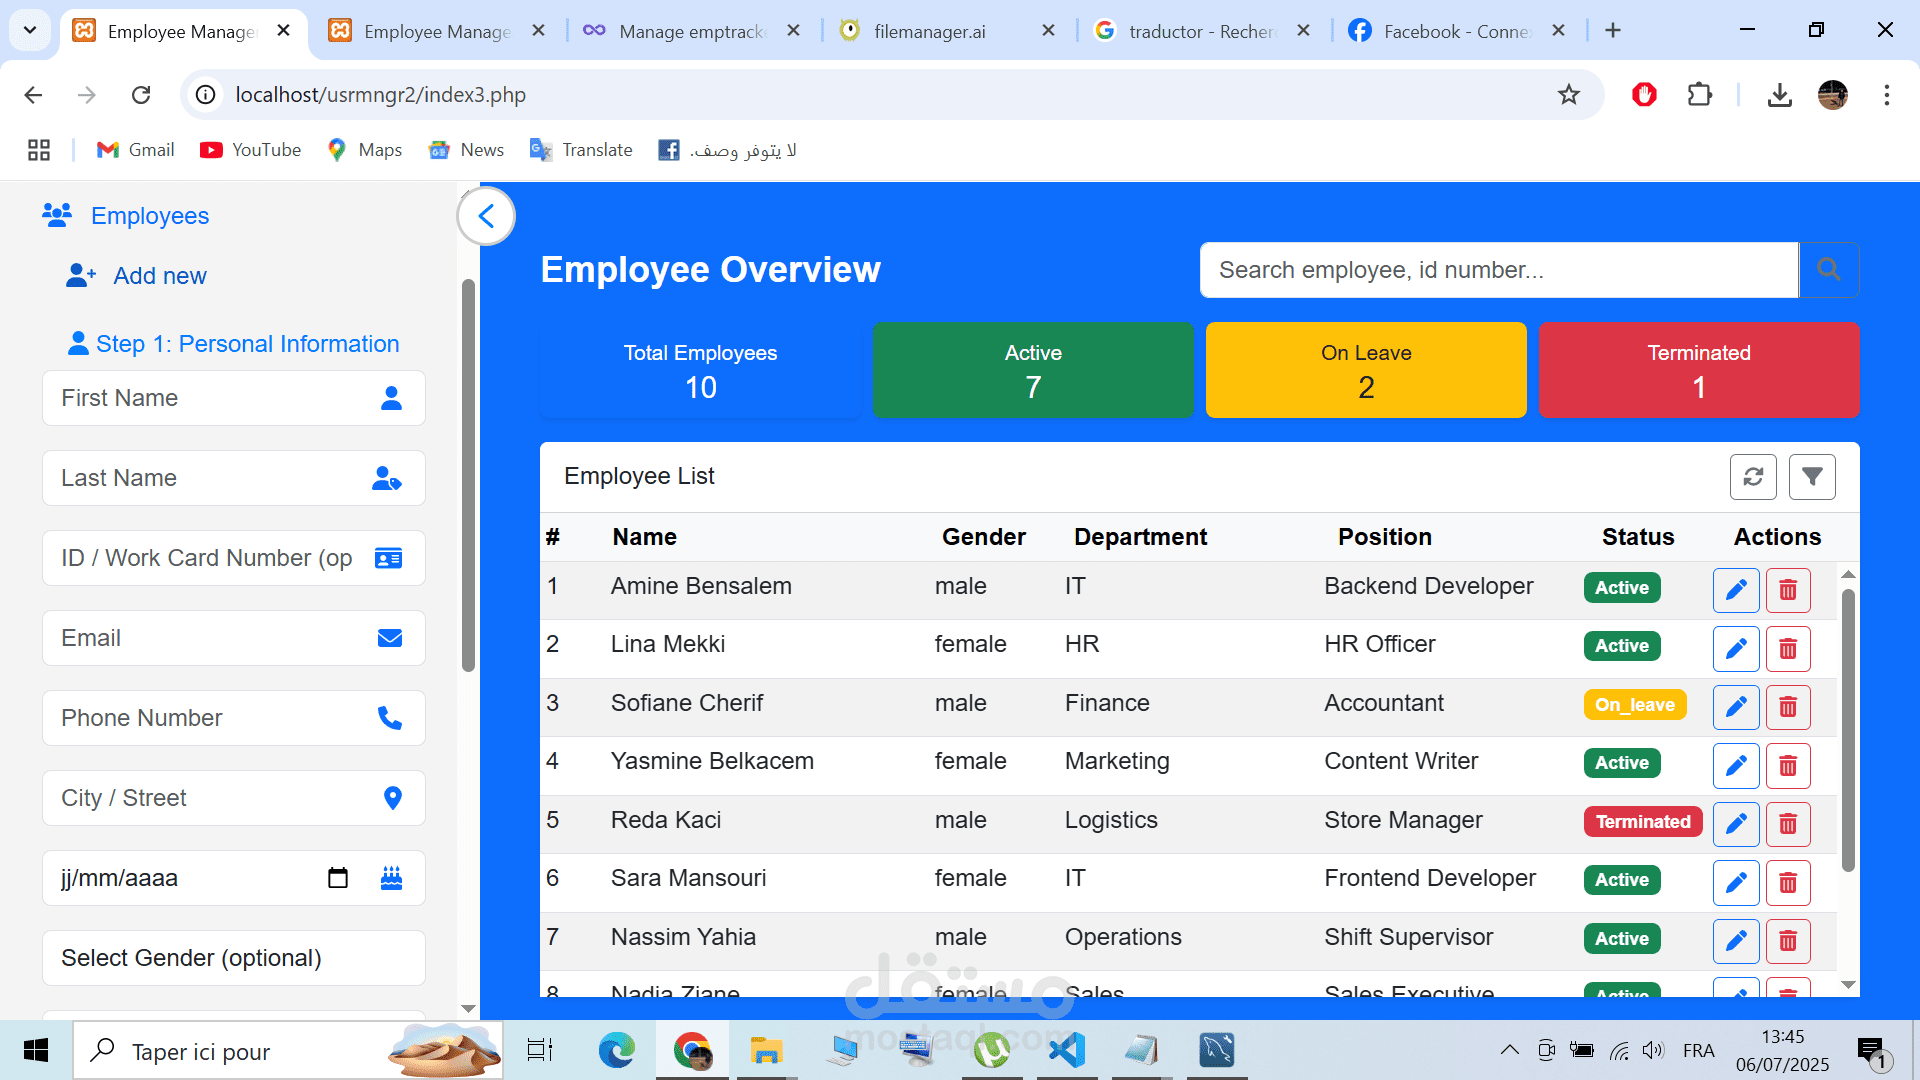The image size is (1920, 1080).
Task: Open calendar picker in date field
Action: [x=338, y=878]
